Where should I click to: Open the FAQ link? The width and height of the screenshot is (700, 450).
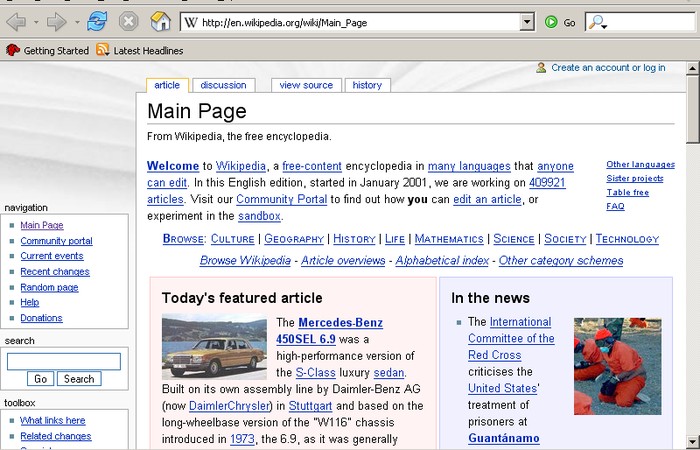tap(615, 206)
